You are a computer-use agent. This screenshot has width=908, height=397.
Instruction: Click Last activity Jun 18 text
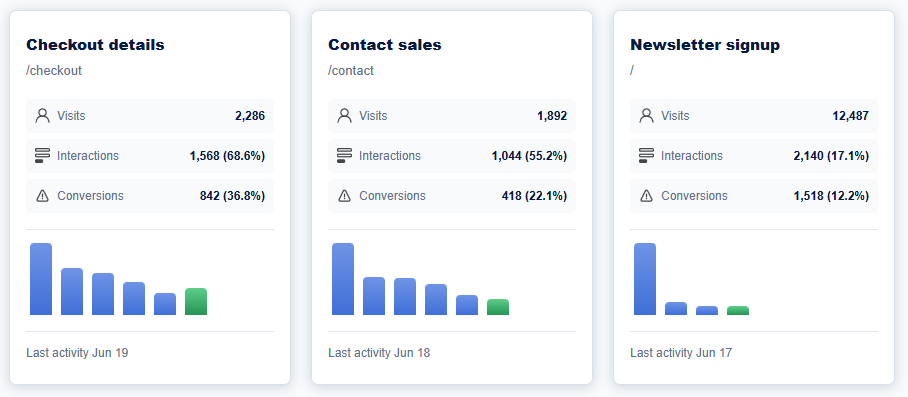click(x=379, y=352)
